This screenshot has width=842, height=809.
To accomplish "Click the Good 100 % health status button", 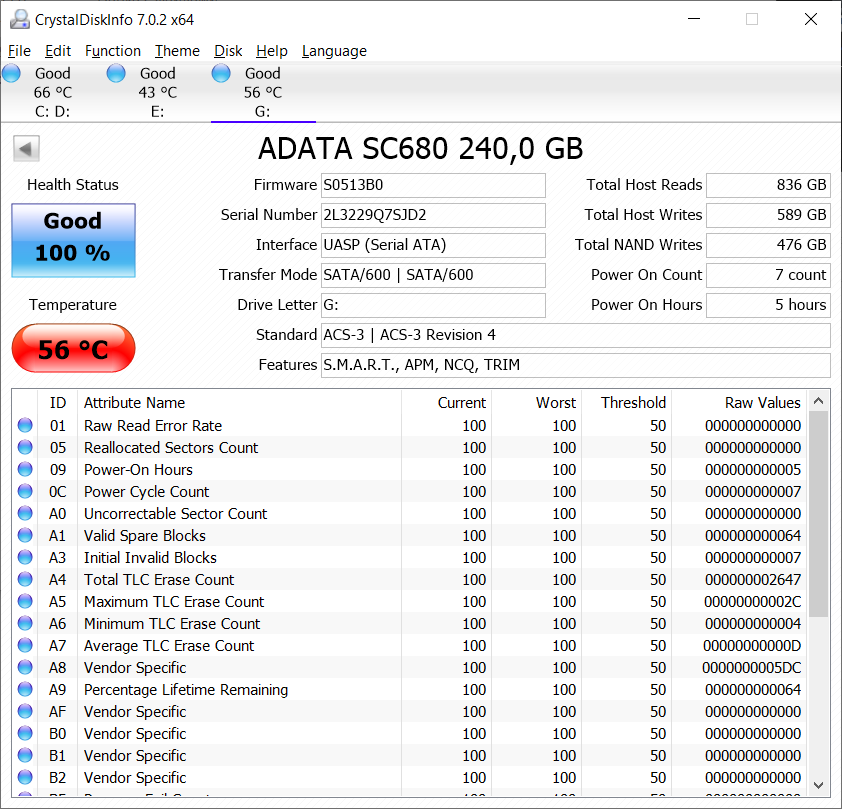I will (74, 240).
